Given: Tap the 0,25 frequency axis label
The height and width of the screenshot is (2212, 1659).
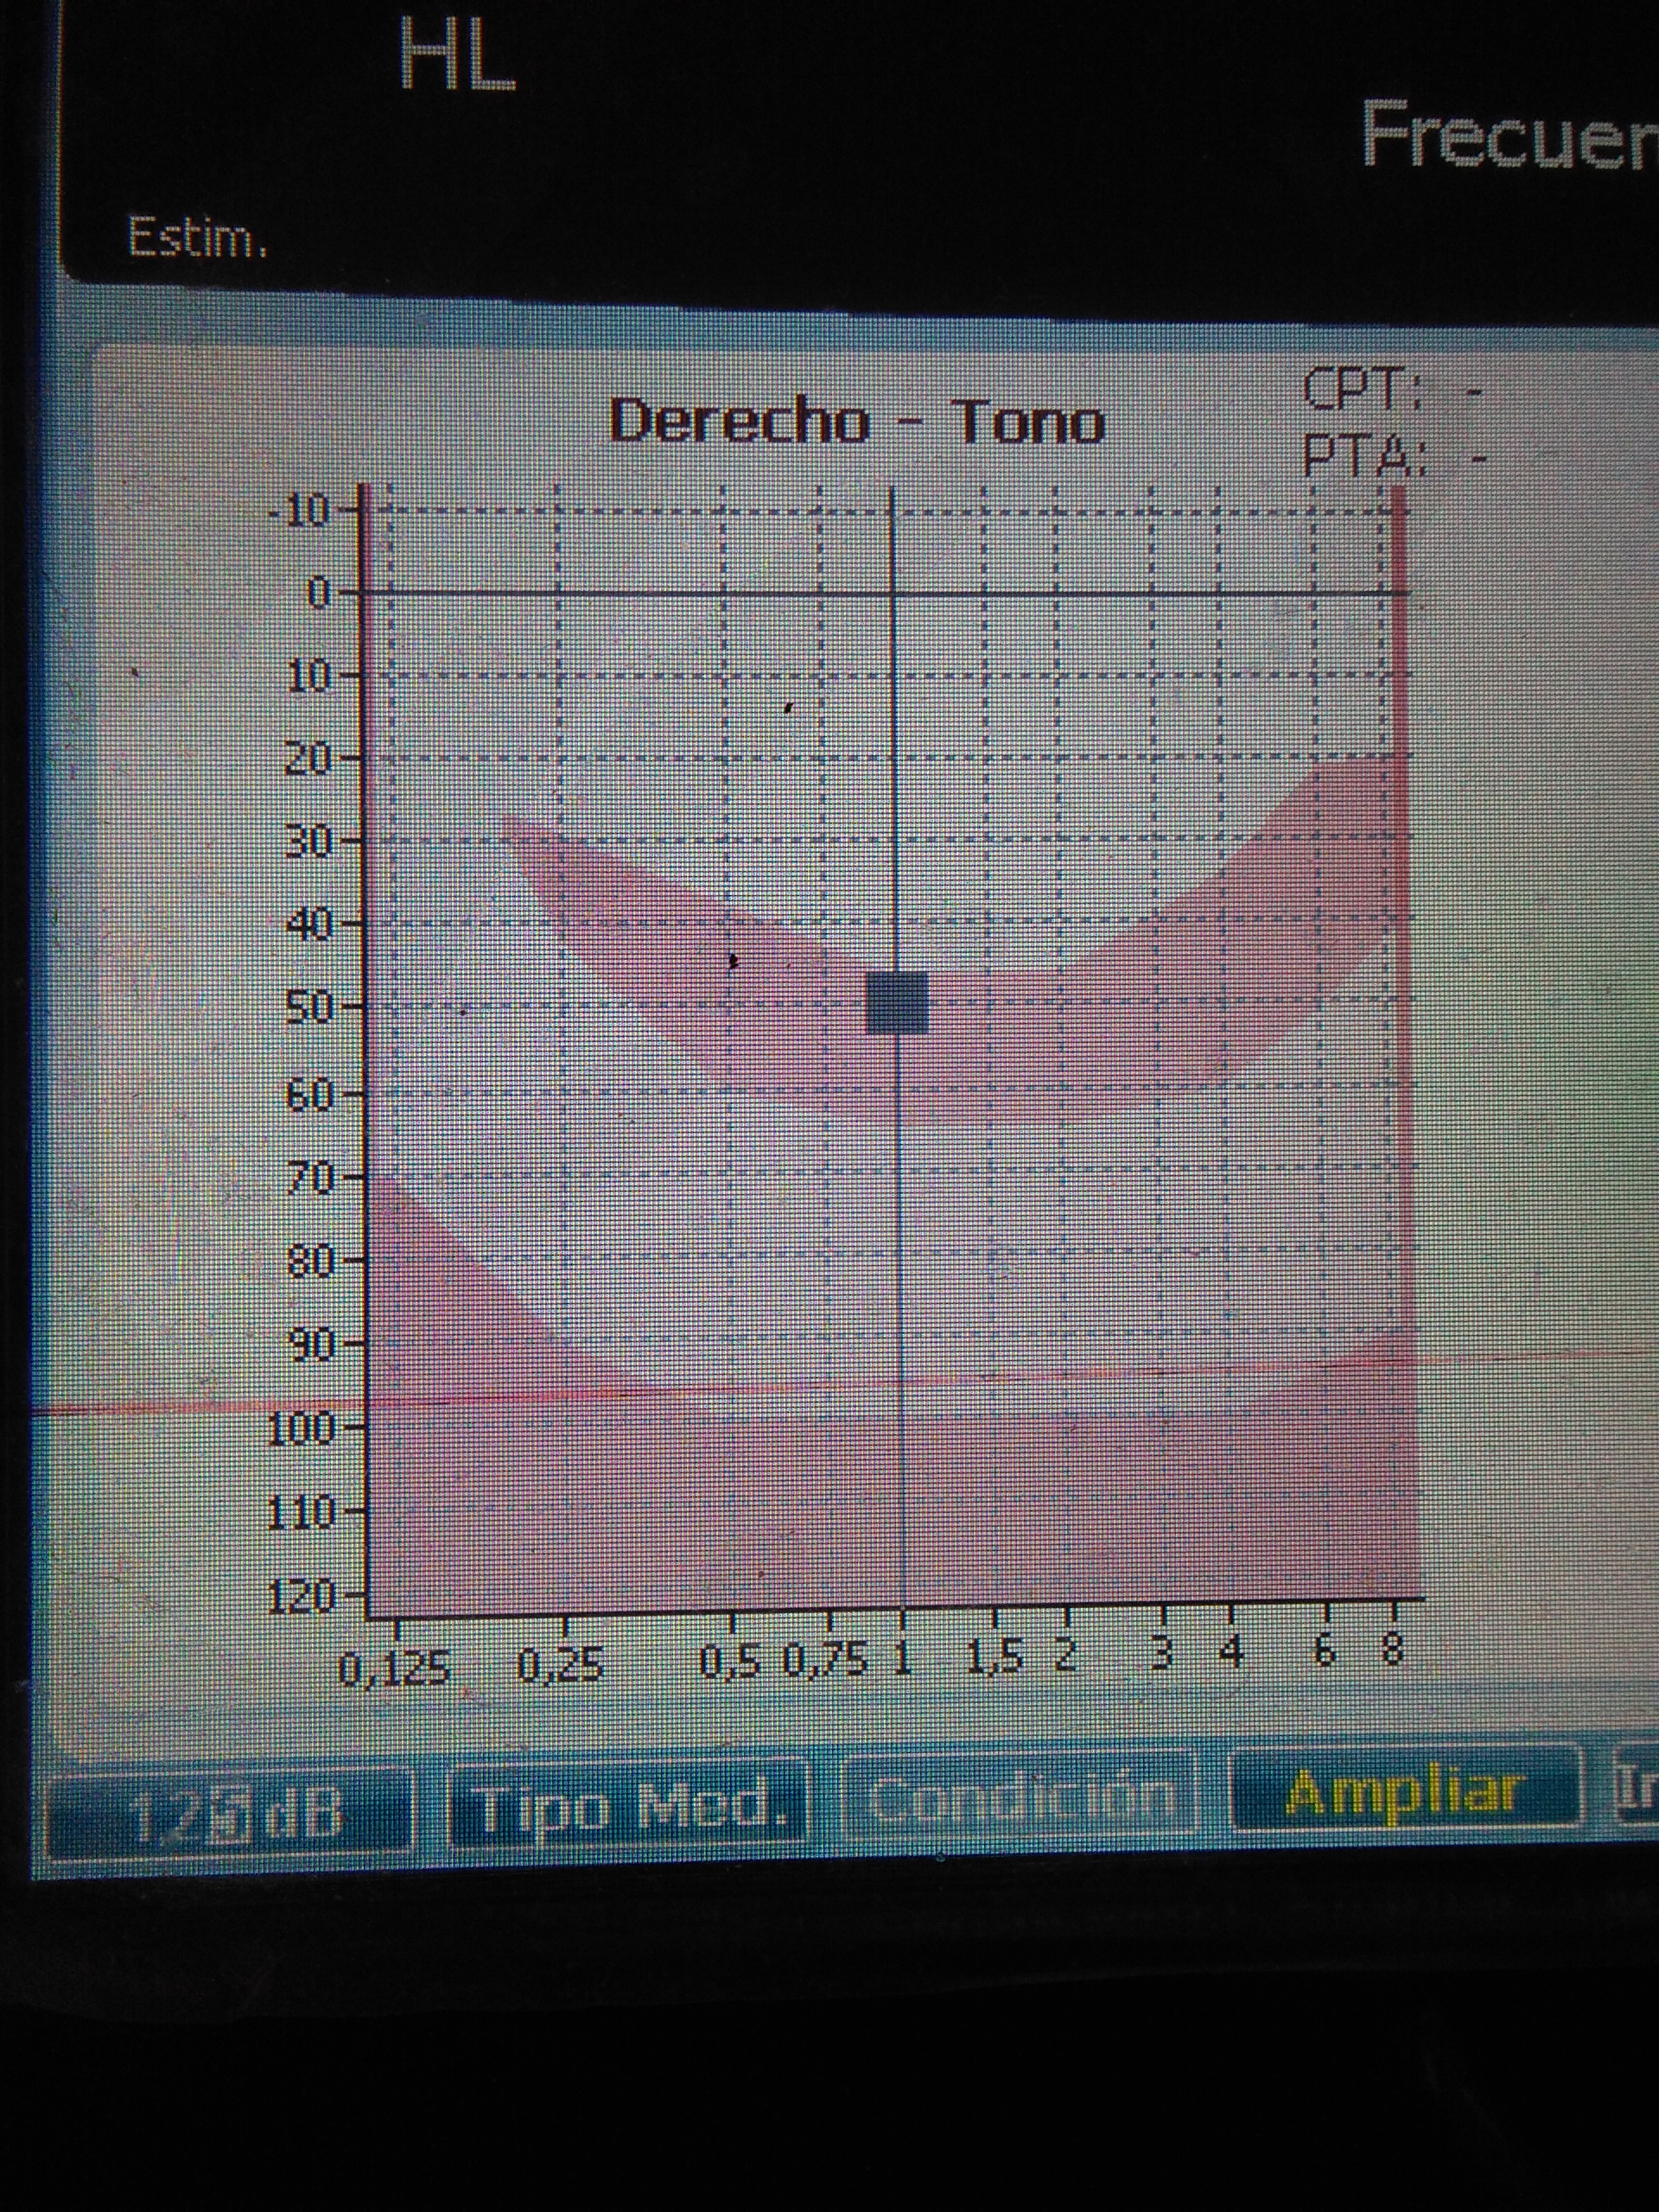Looking at the screenshot, I should 561,1666.
